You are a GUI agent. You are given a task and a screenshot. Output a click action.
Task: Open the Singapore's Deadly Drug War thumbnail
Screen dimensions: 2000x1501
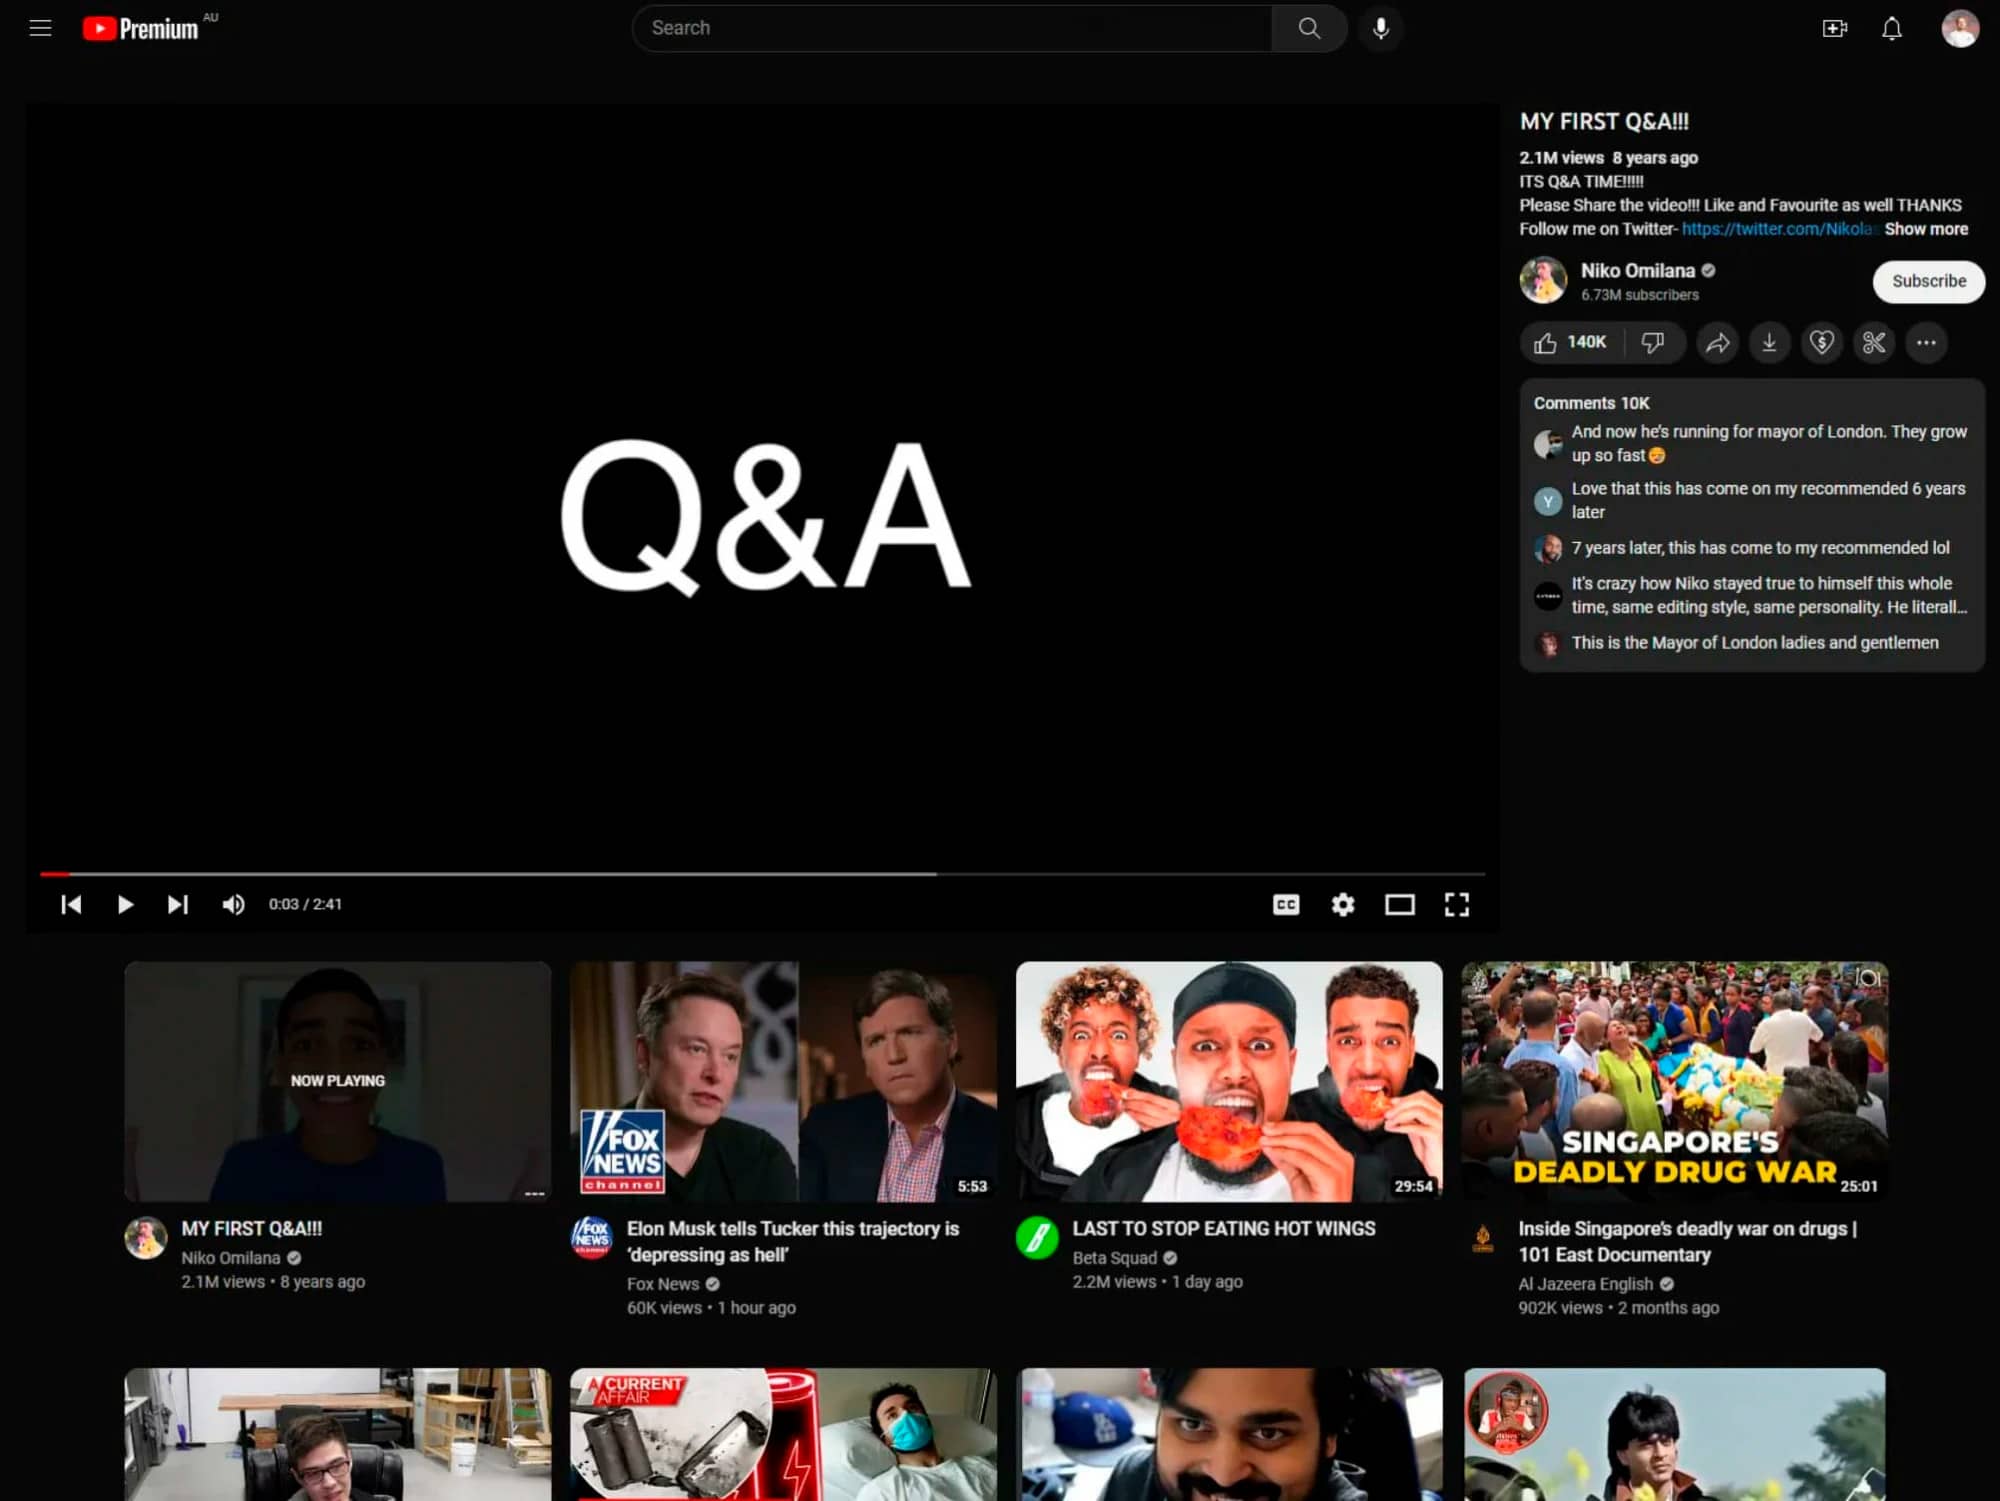tap(1674, 1081)
